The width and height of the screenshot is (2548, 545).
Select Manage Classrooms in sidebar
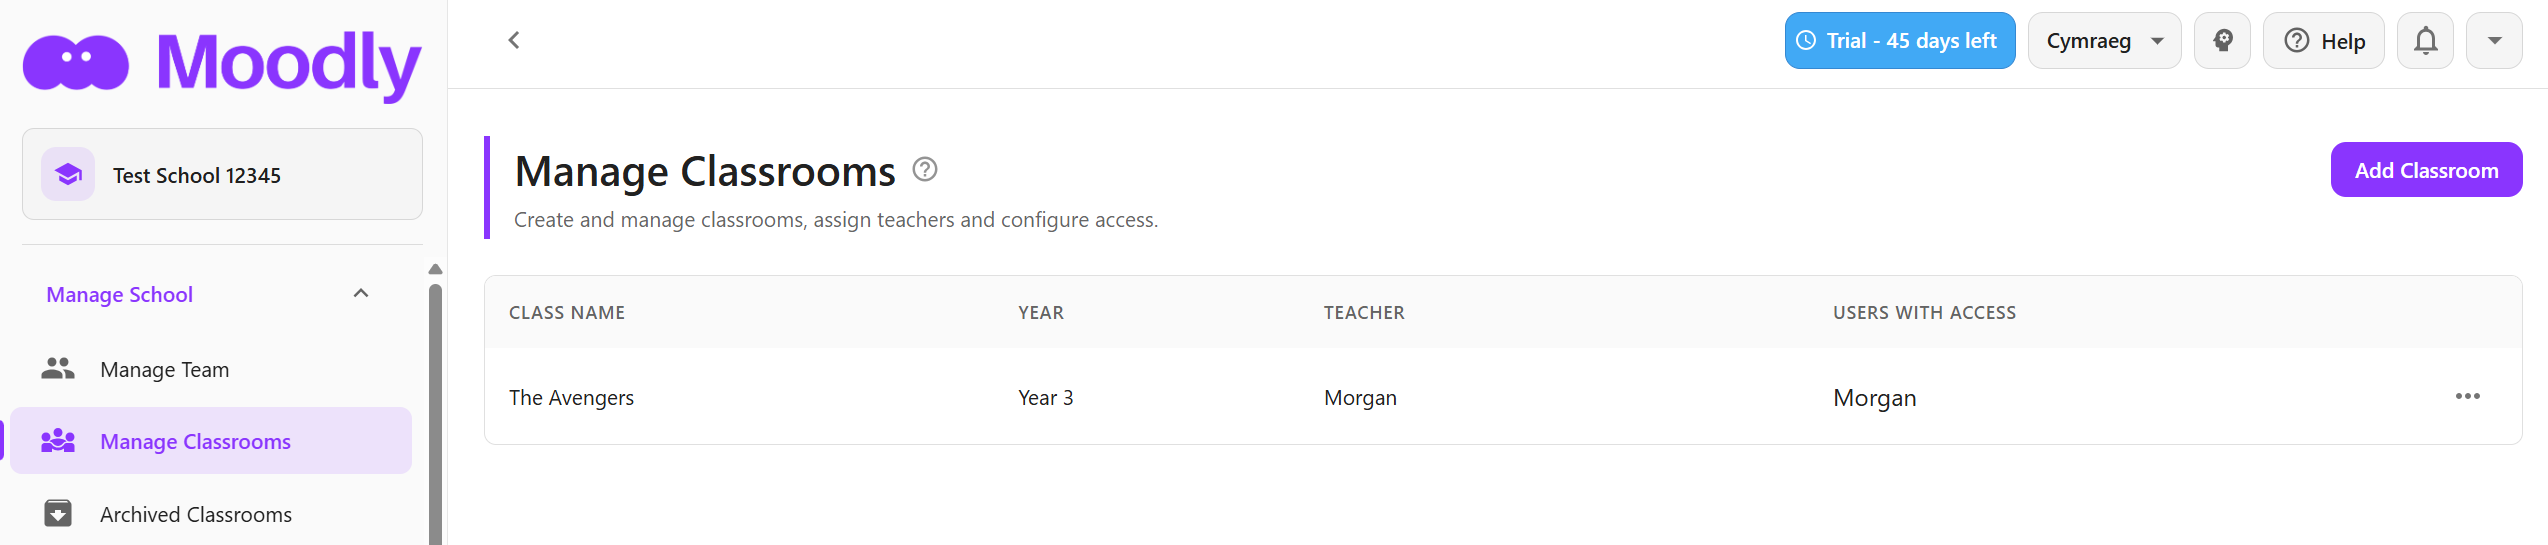[195, 441]
